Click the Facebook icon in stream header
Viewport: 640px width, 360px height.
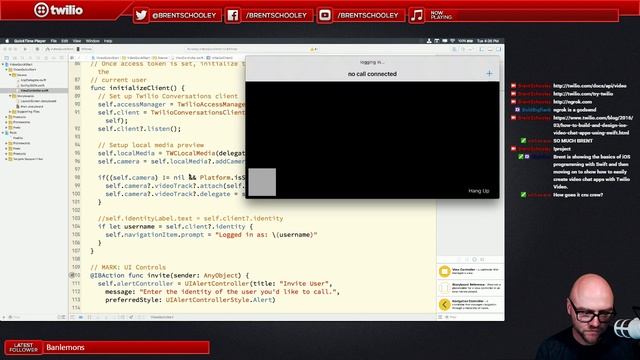233,16
